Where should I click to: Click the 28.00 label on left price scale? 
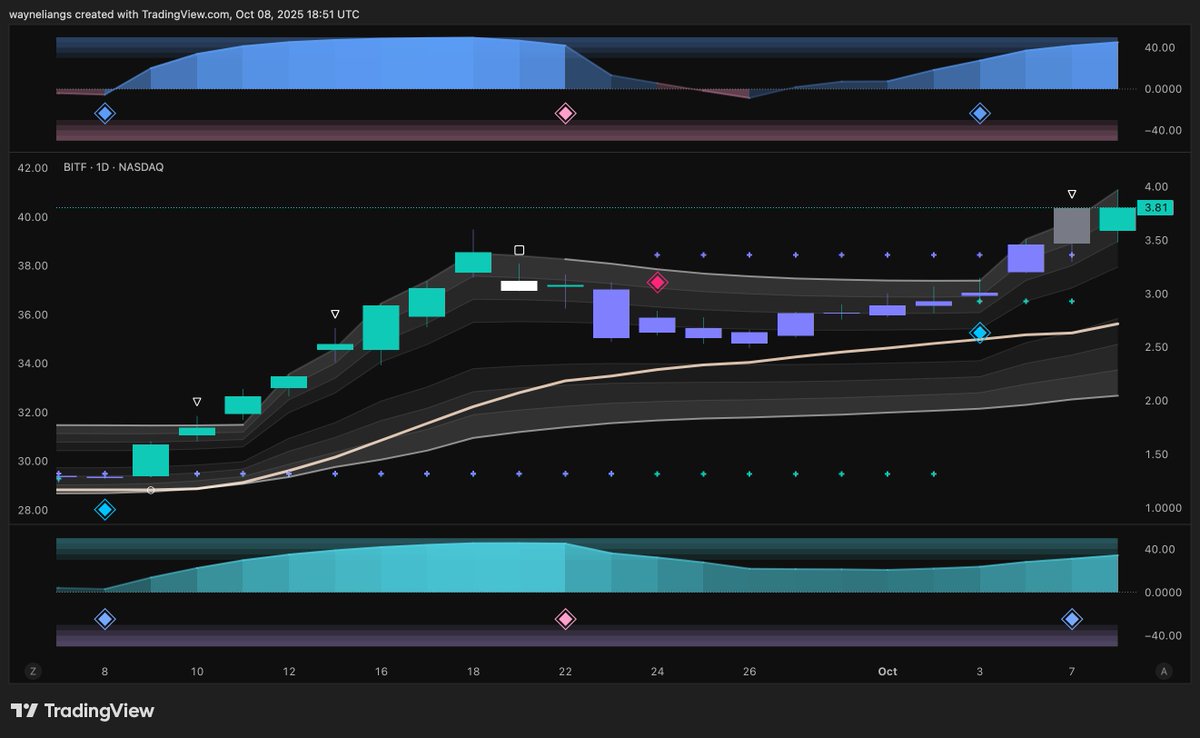33,511
